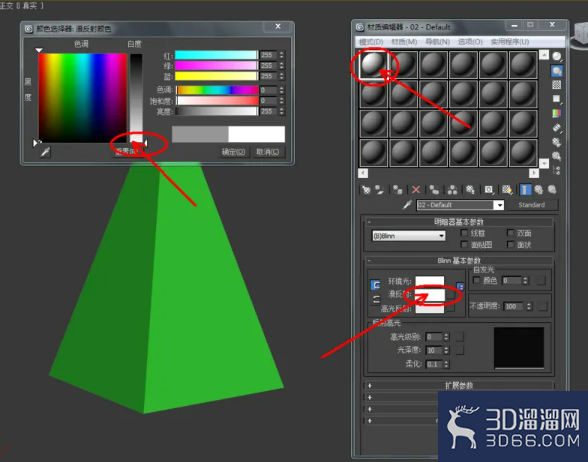Image resolution: width=588 pixels, height=462 pixels.
Task: Open the 材质(M) menu
Action: (x=404, y=42)
